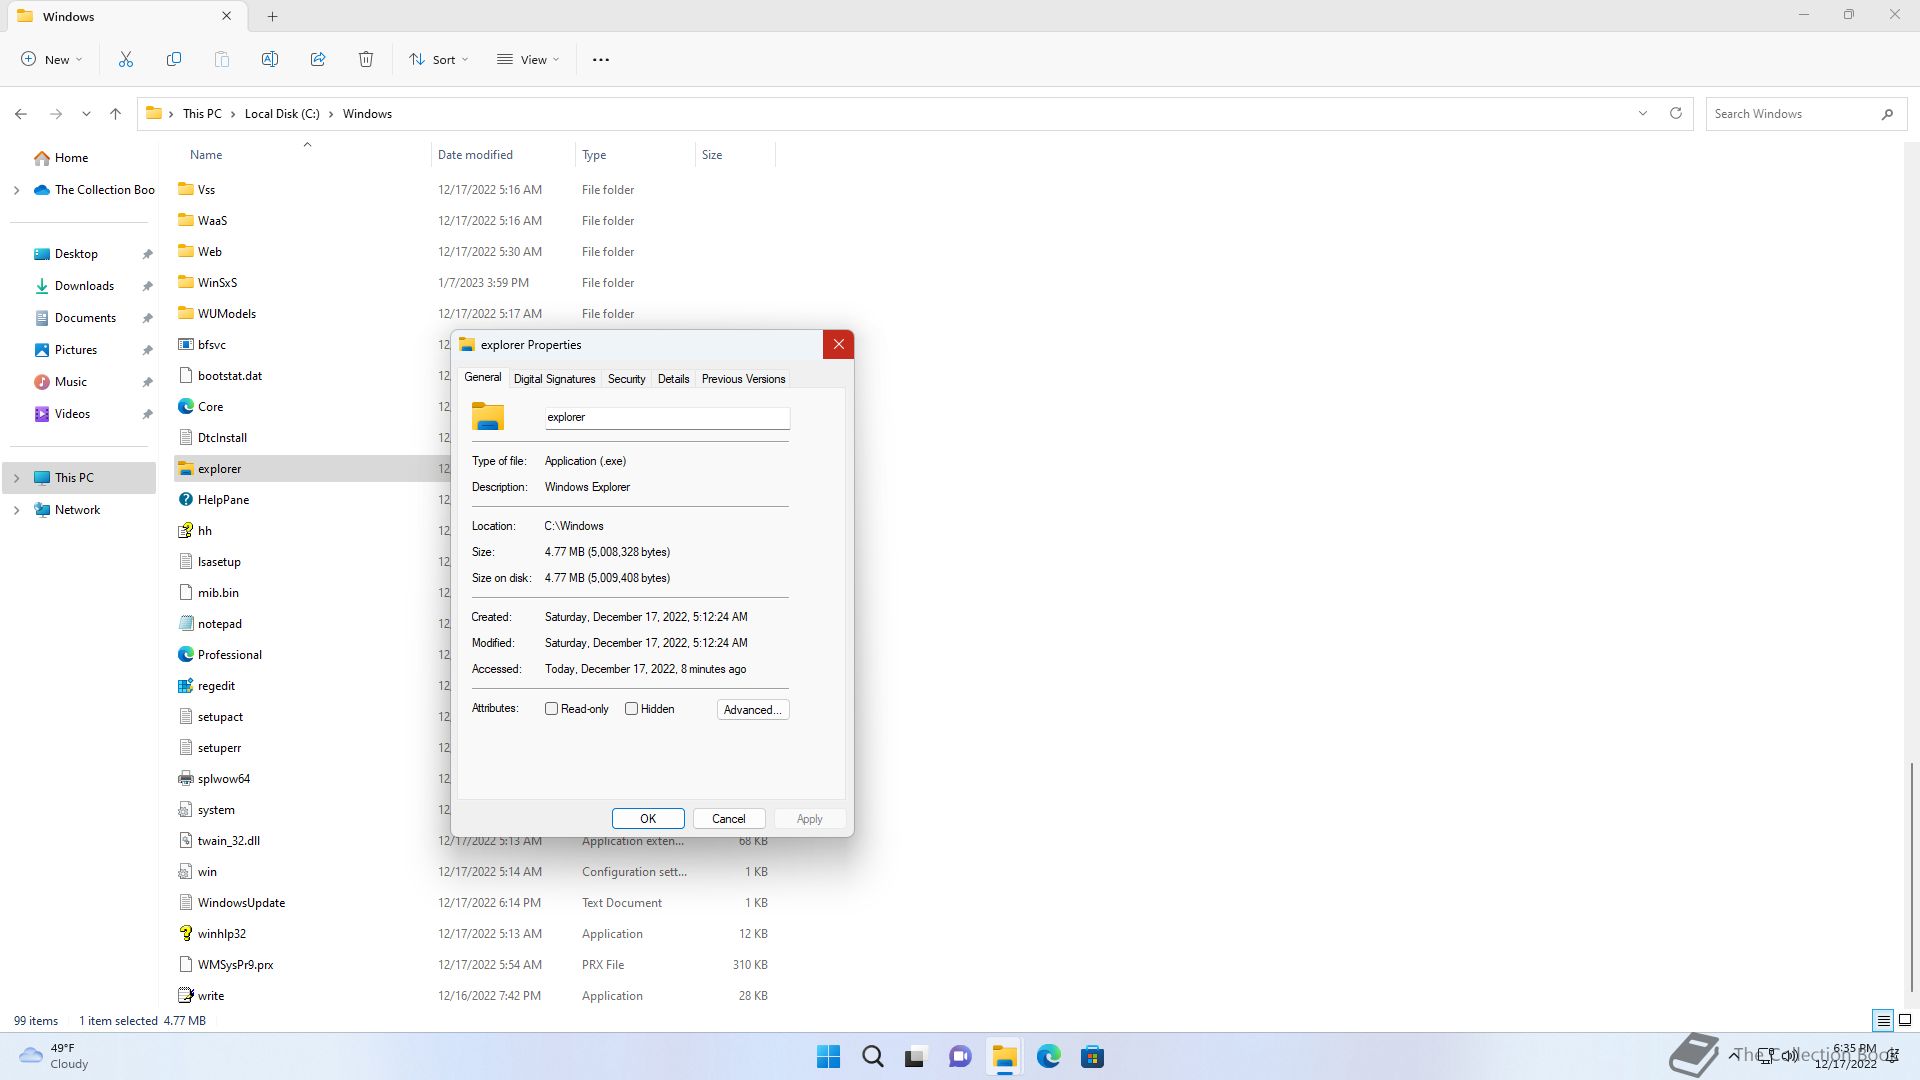
Task: Select the WinSxS folder row
Action: [x=475, y=283]
